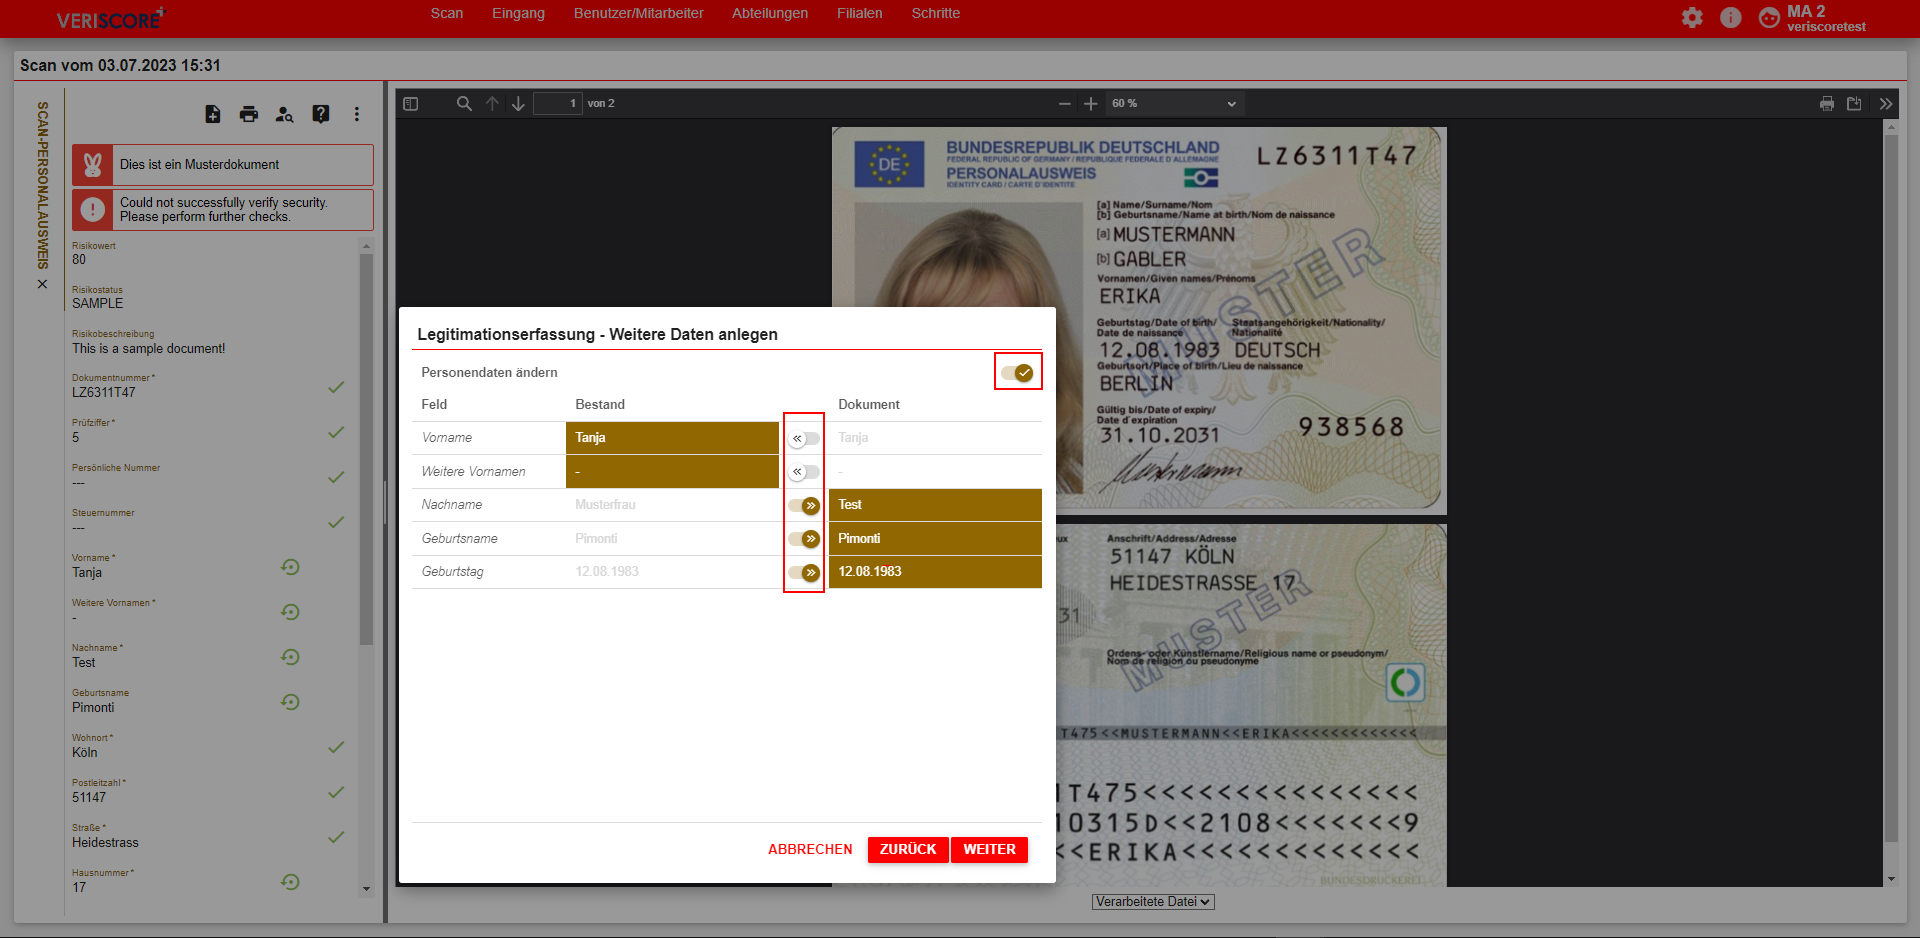Toggle the Geburtsname row switch

pyautogui.click(x=804, y=539)
